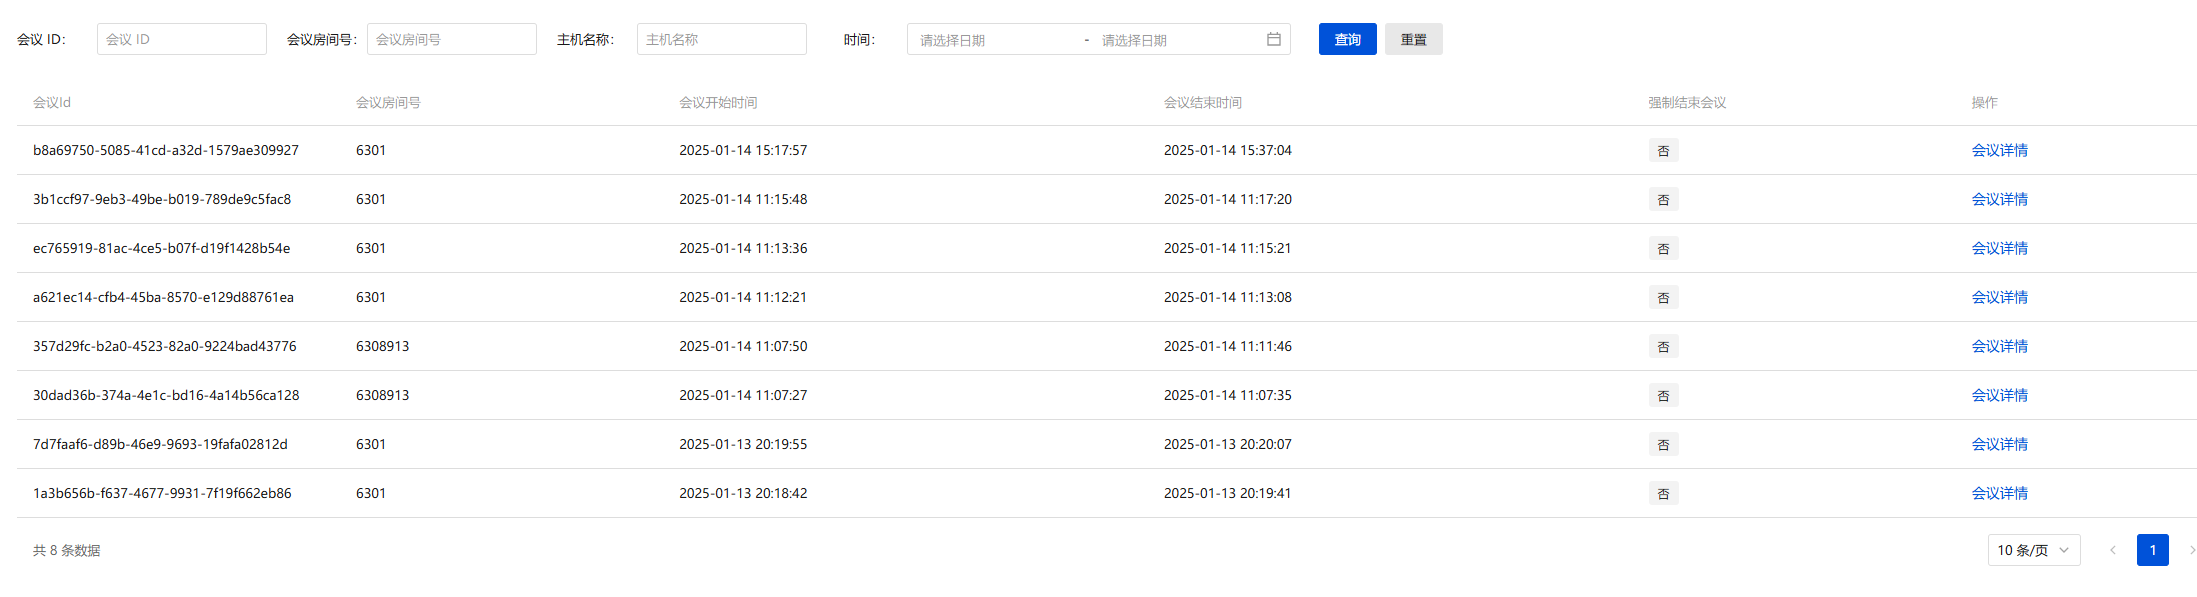The image size is (2197, 597).
Task: Click the 否 tag for meeting b8a69750
Action: tap(1663, 150)
